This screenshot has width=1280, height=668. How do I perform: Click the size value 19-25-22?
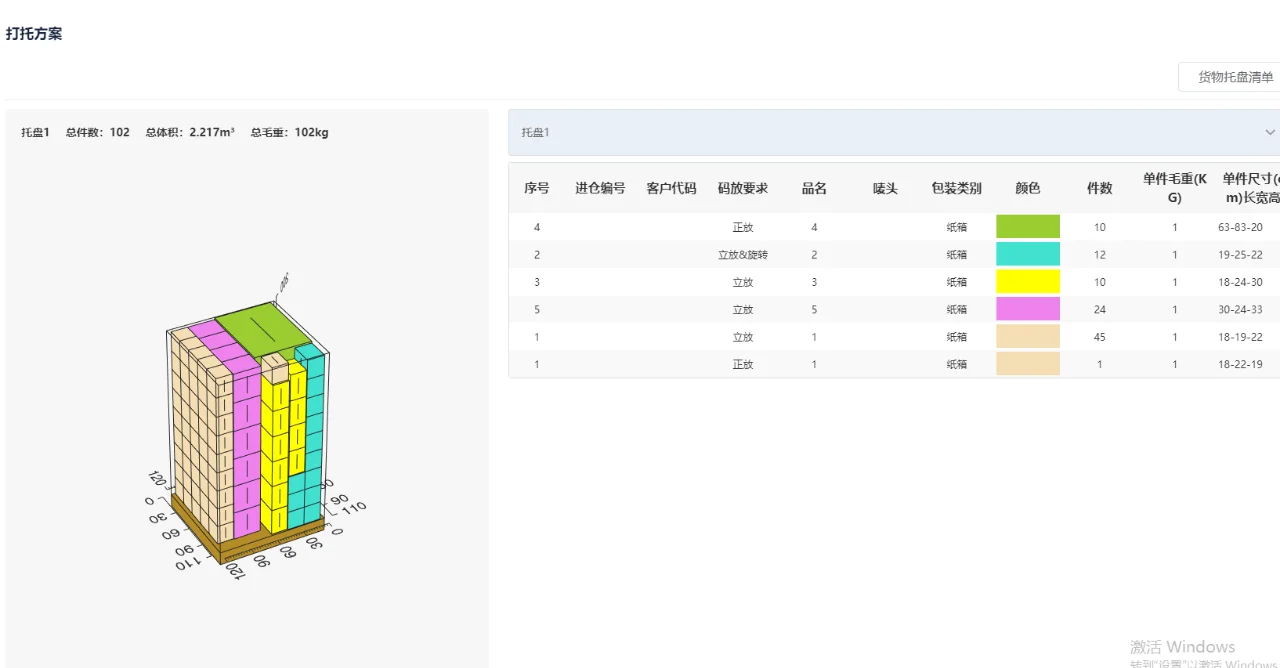click(x=1240, y=255)
